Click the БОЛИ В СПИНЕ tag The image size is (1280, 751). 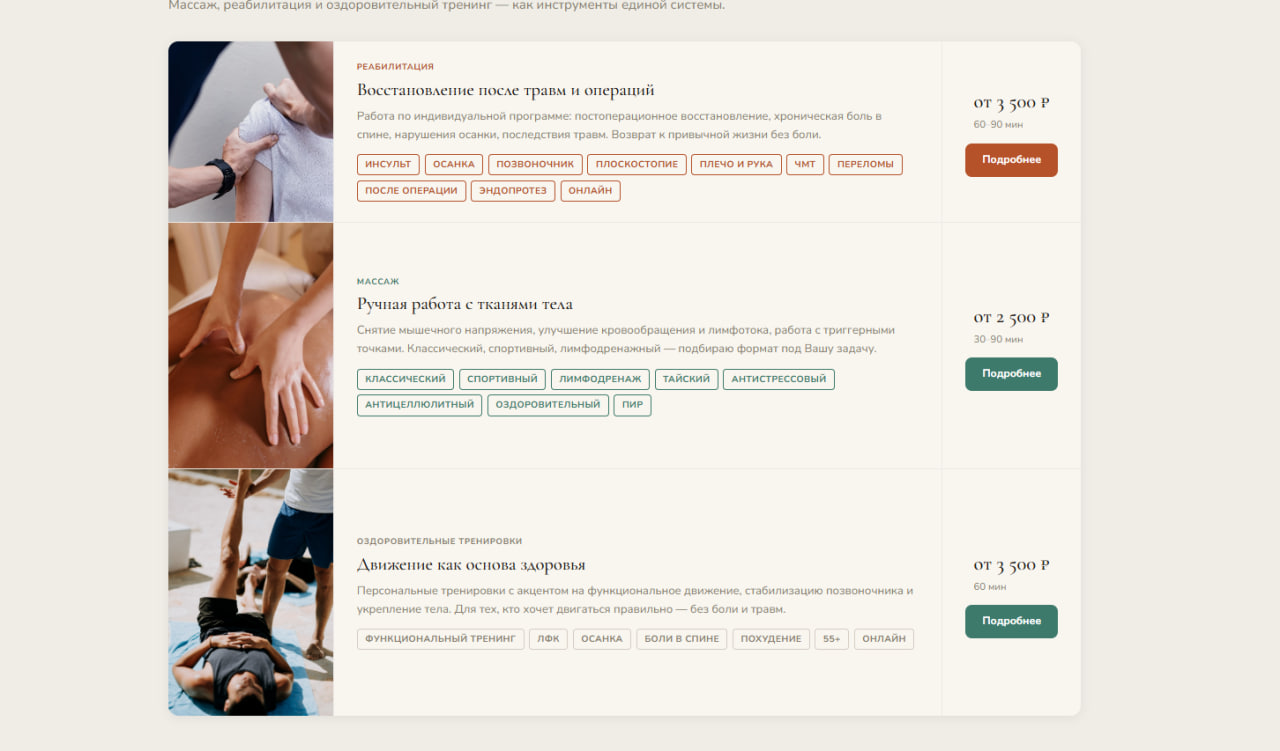(x=682, y=639)
